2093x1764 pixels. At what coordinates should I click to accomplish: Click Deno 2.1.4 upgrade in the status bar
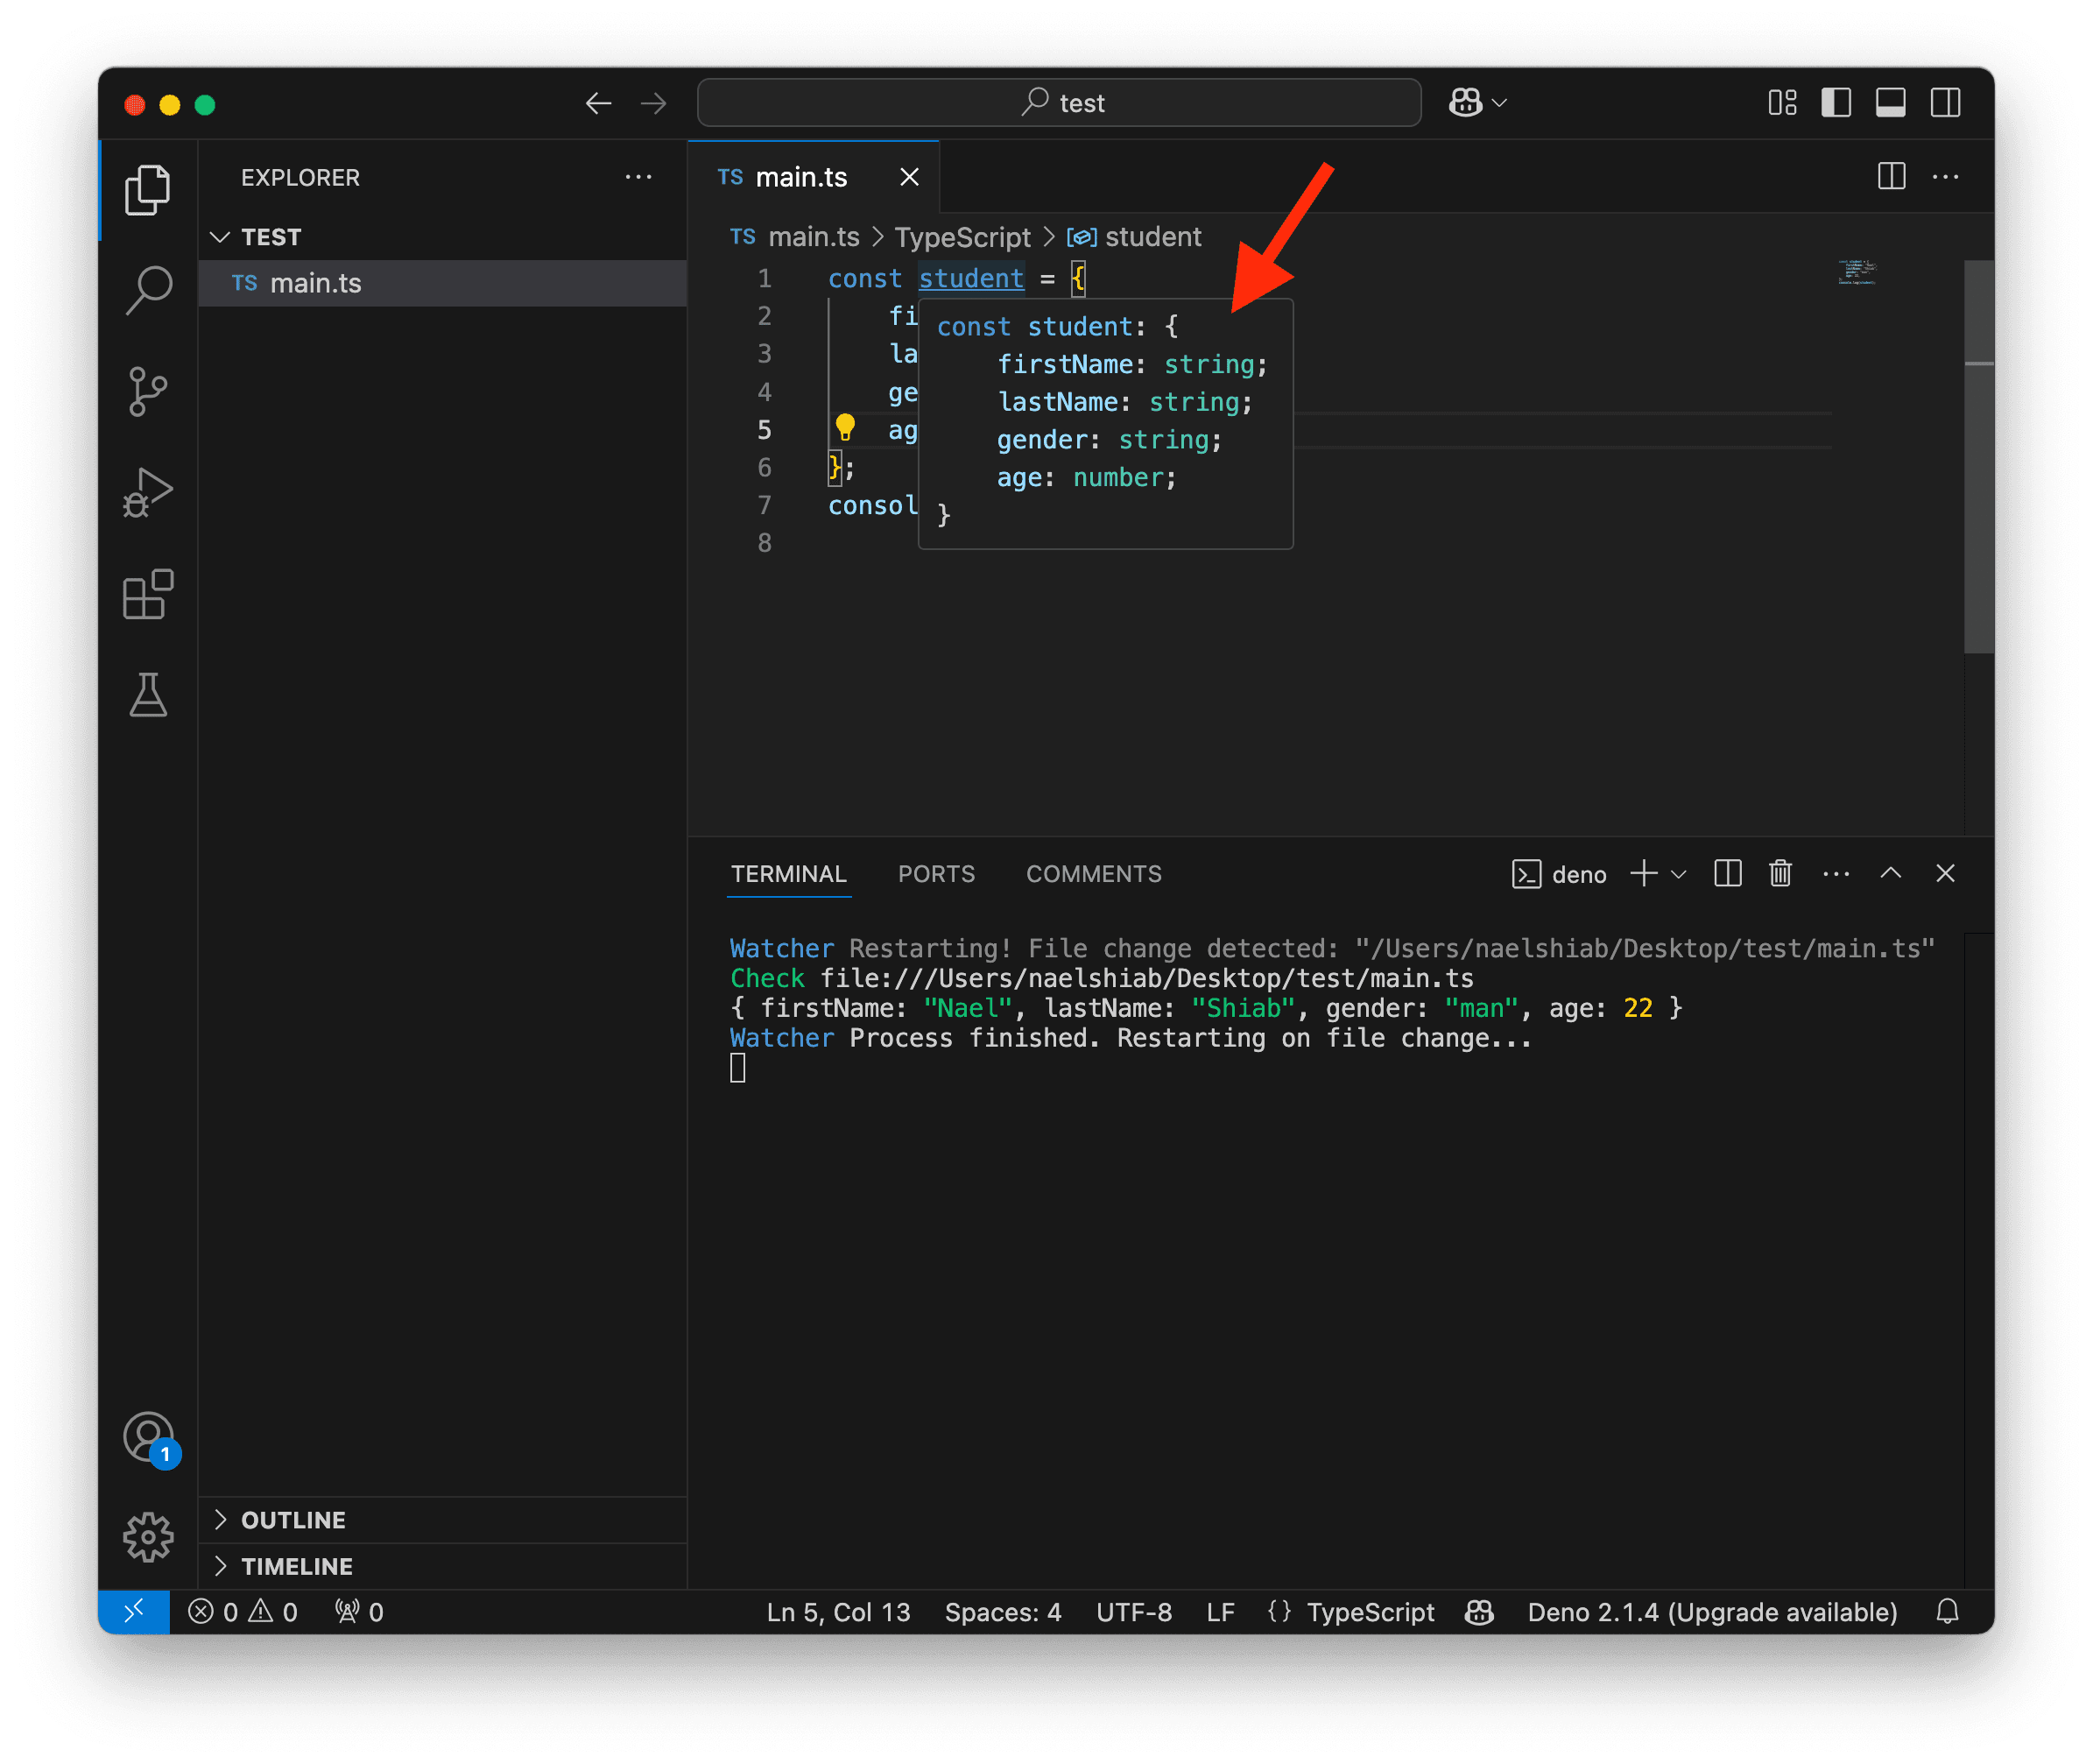(1712, 1611)
